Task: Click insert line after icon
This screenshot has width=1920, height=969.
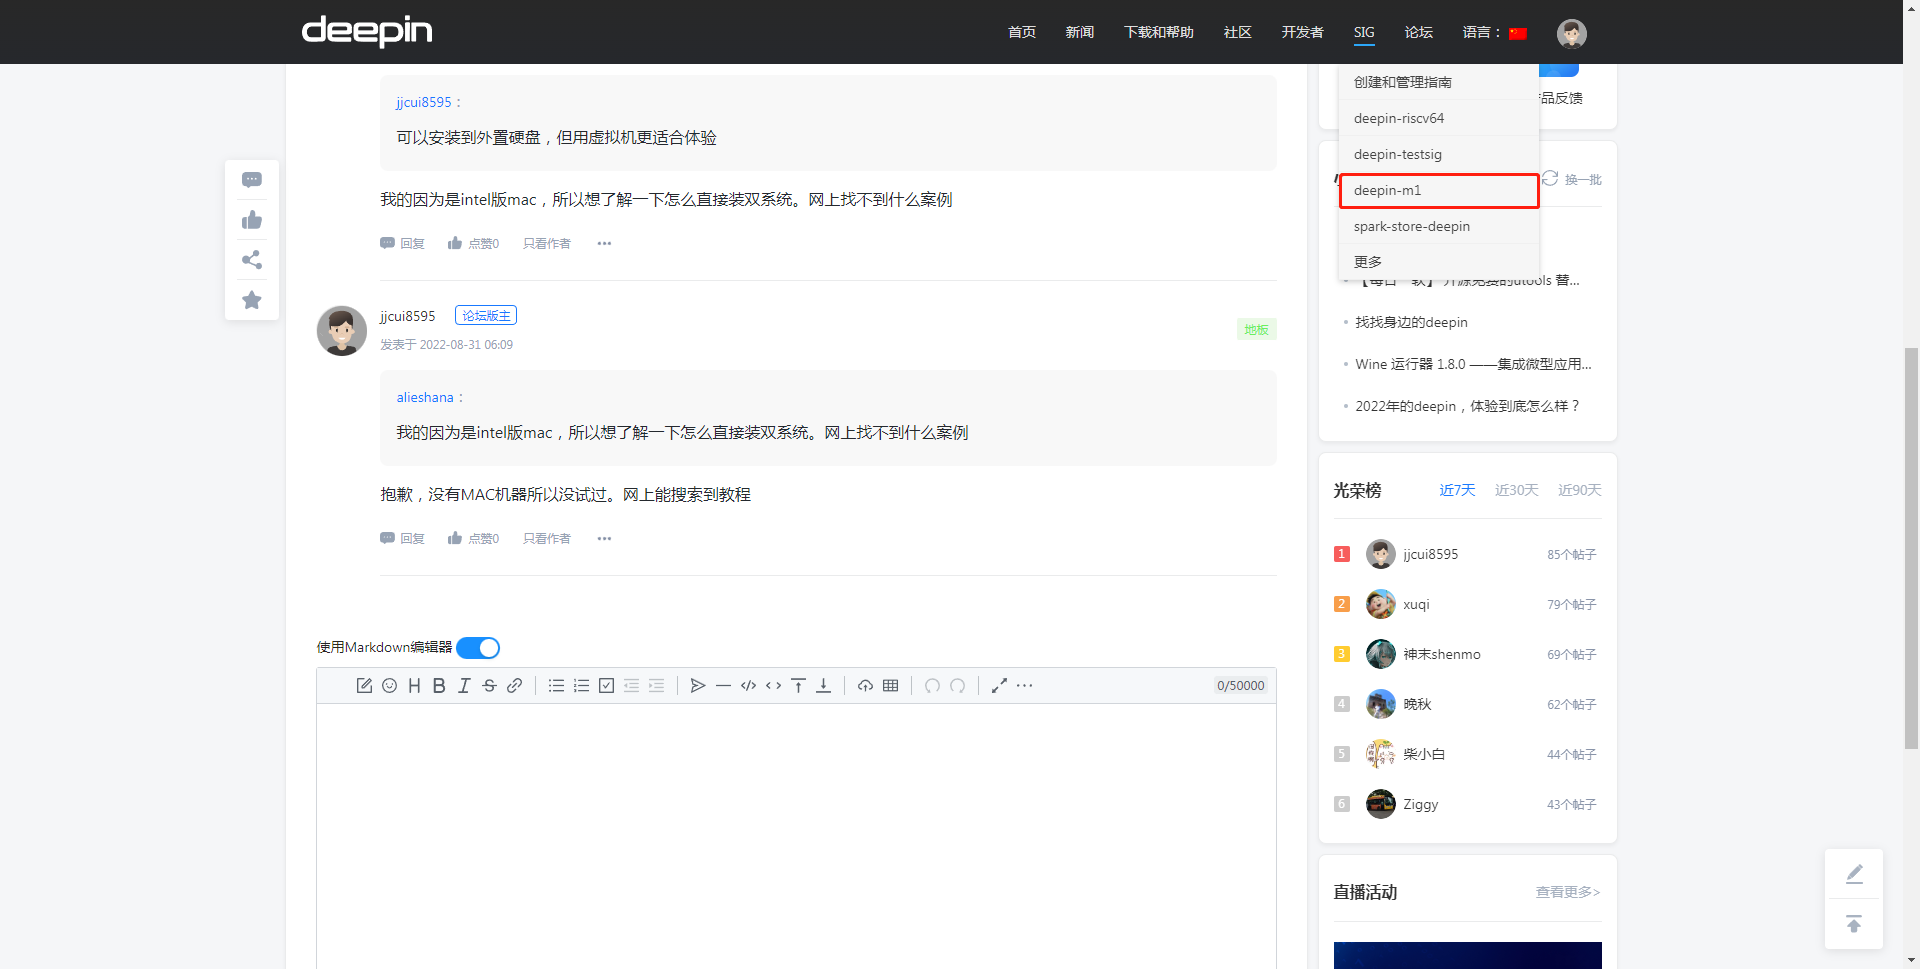Action: tap(823, 685)
